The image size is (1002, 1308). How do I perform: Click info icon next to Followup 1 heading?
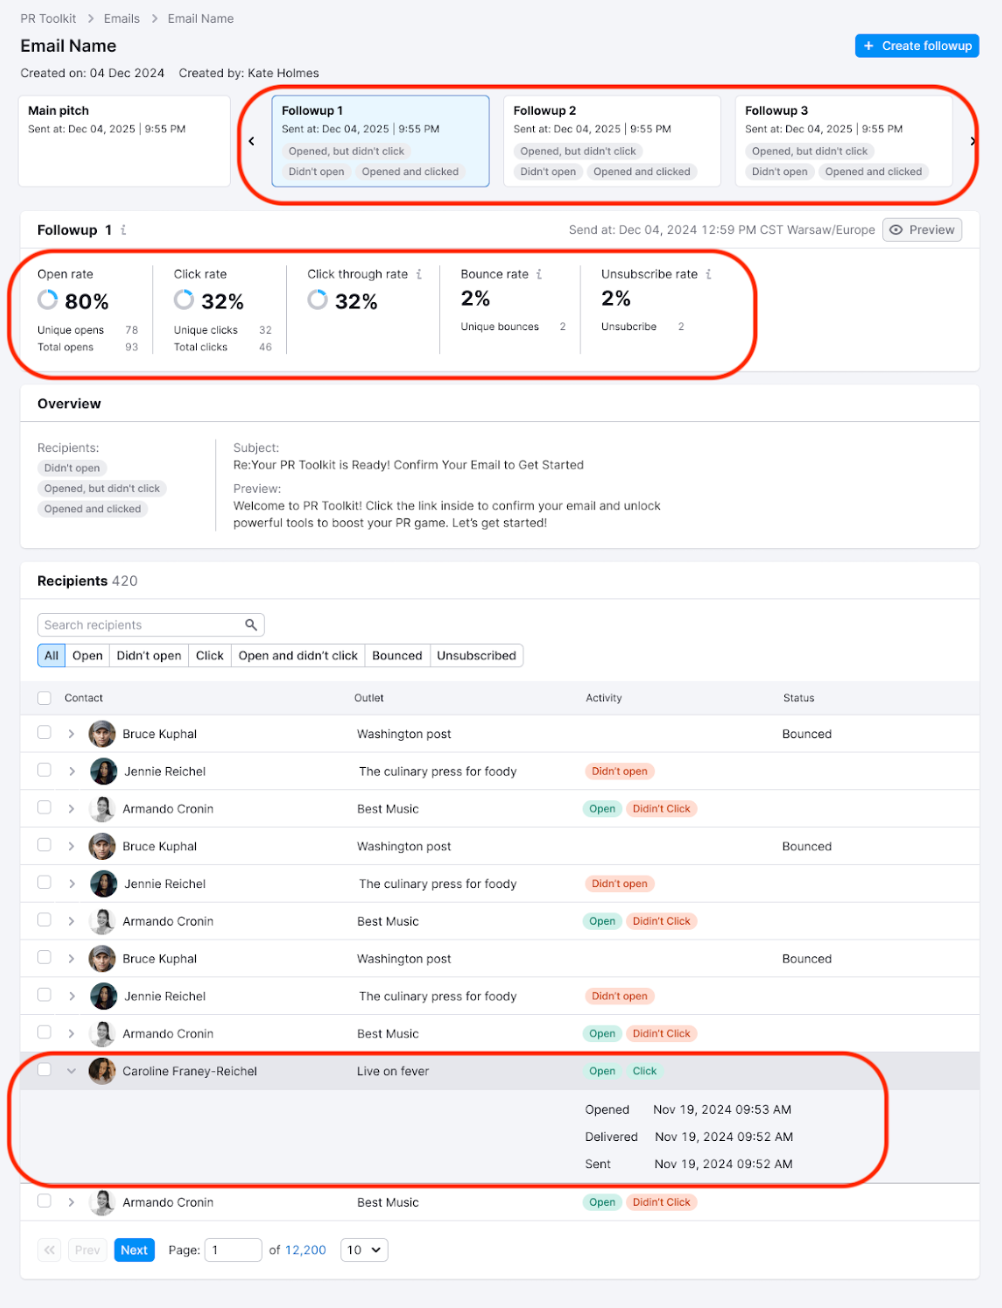(124, 230)
